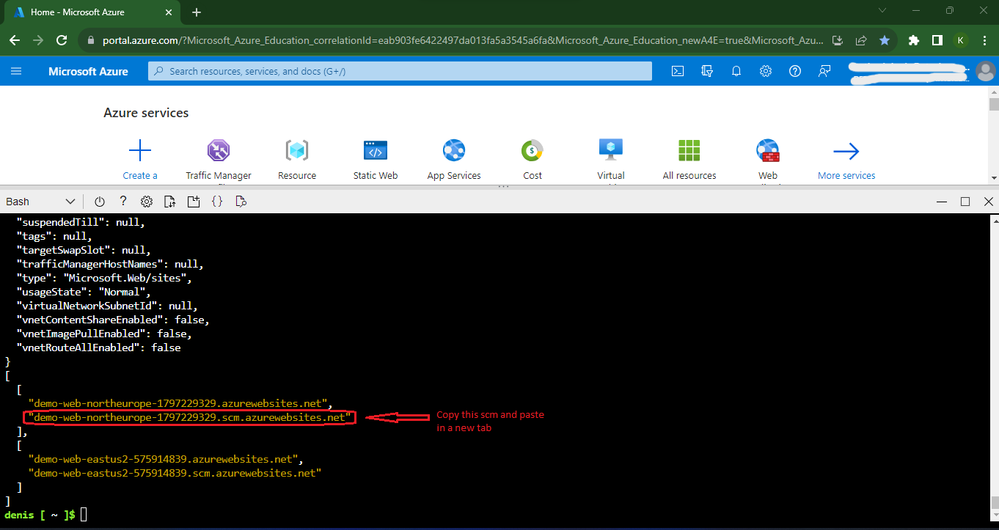Open portal settings gear in header
The height and width of the screenshot is (530, 999).
(765, 71)
